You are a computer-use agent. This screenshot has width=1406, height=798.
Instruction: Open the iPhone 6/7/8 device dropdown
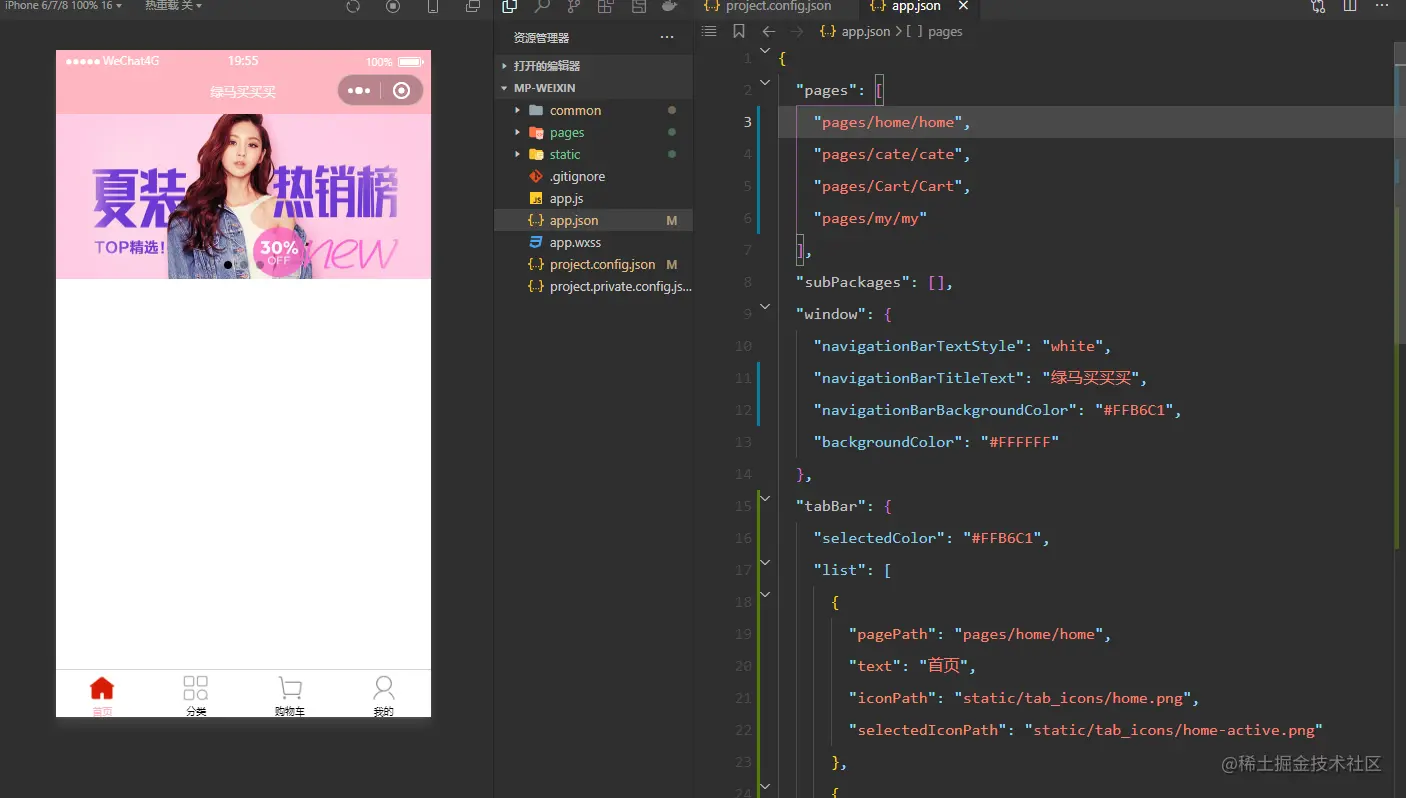[64, 6]
